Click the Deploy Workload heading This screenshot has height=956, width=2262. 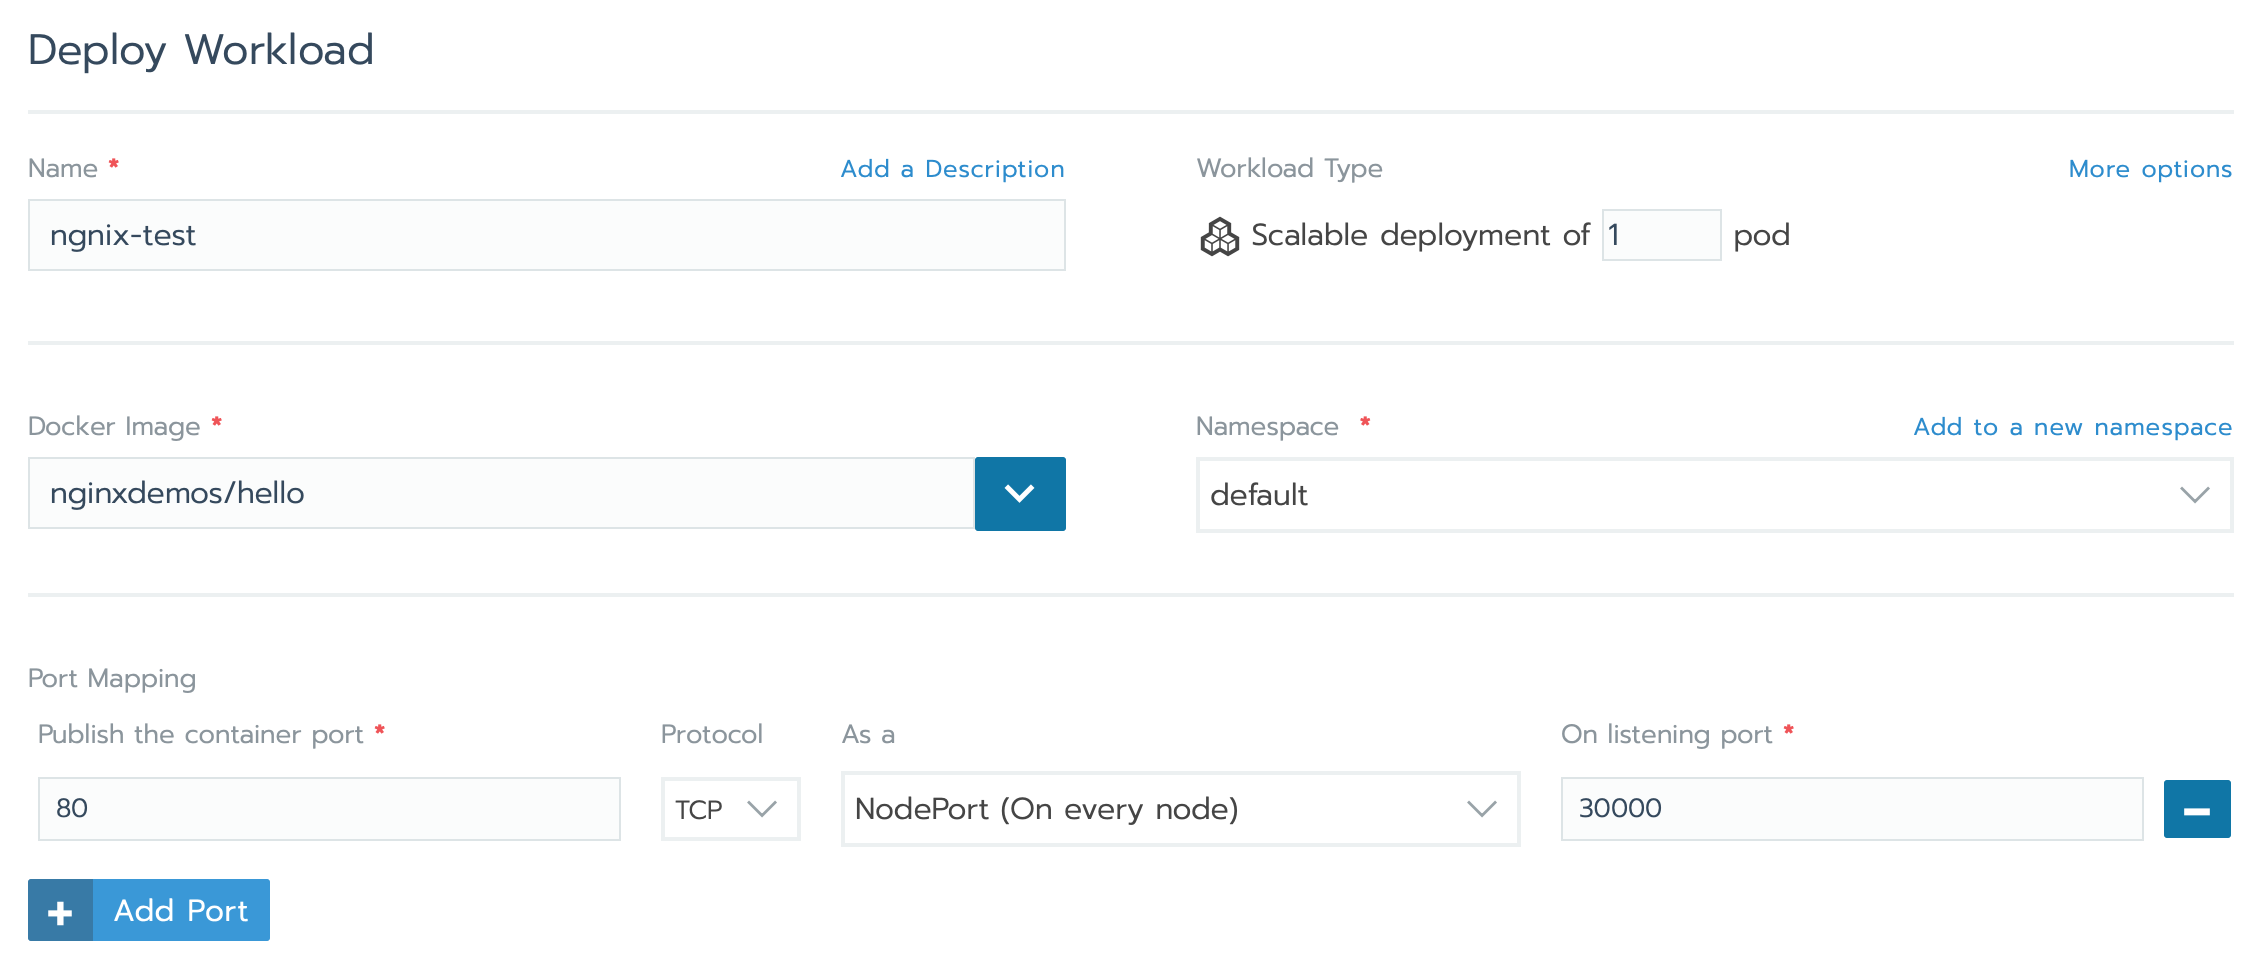(201, 50)
